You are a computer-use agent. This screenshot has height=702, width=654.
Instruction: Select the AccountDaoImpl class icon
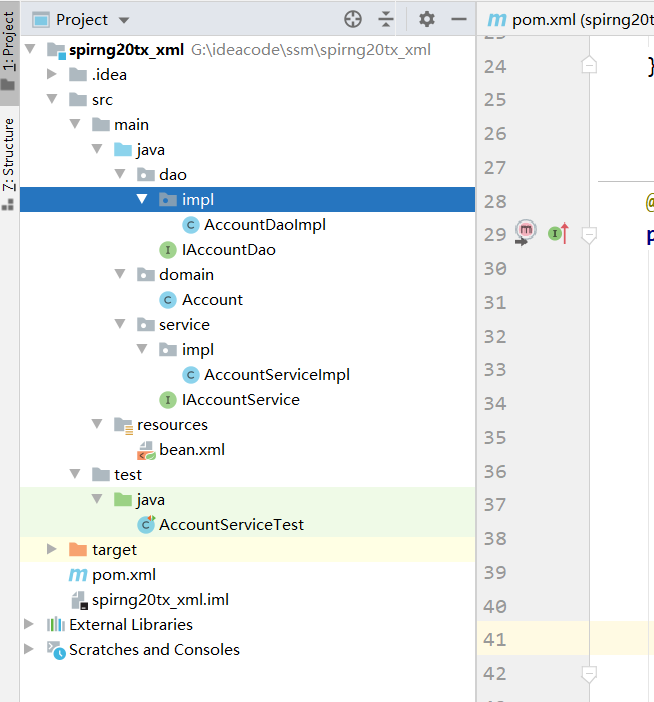tap(191, 225)
